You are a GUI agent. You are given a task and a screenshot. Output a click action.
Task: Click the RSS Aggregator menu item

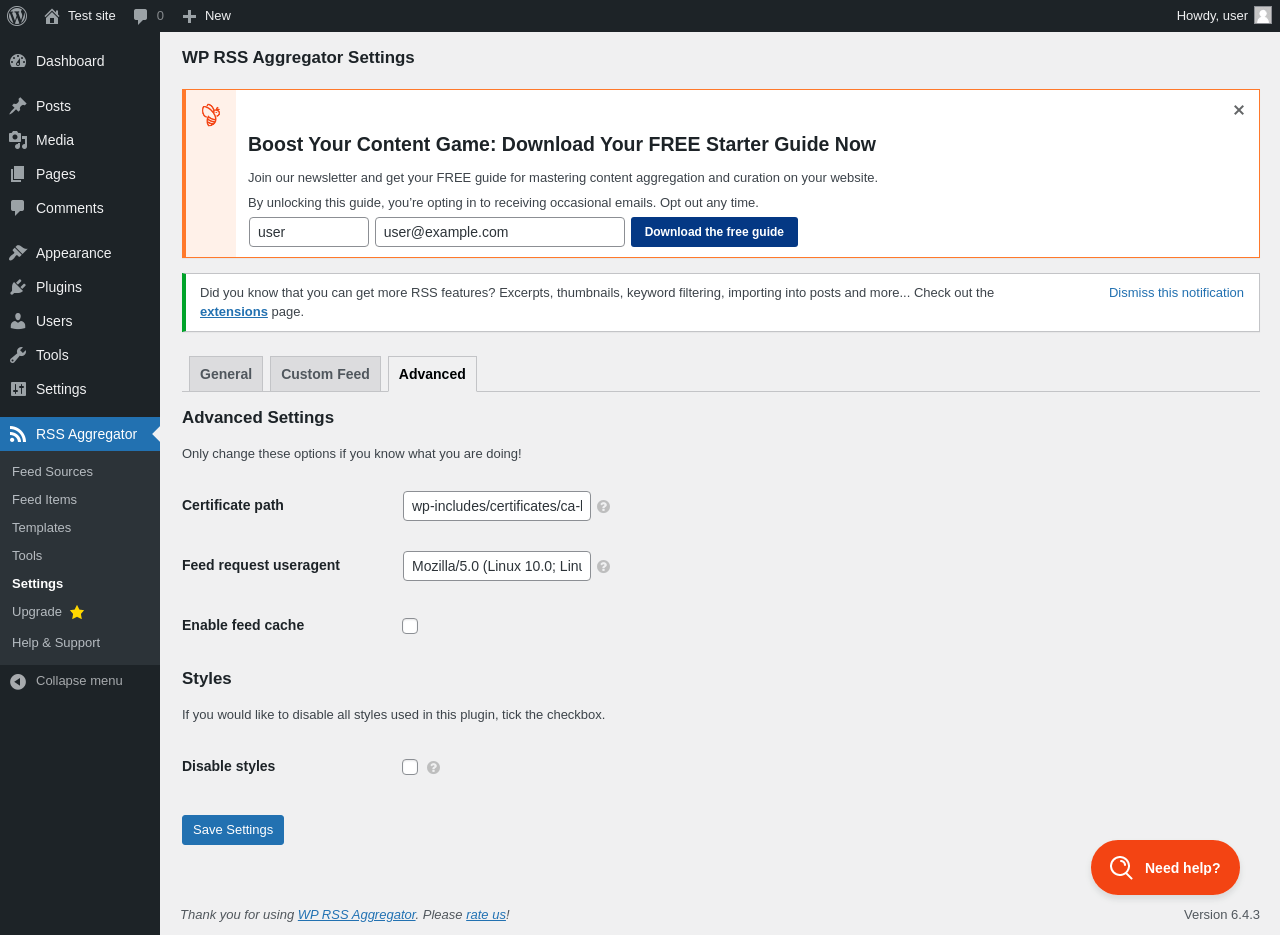(x=80, y=434)
